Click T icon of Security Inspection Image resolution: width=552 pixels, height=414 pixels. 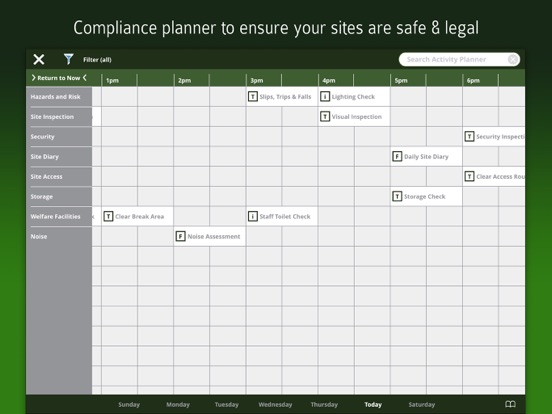[x=469, y=137]
